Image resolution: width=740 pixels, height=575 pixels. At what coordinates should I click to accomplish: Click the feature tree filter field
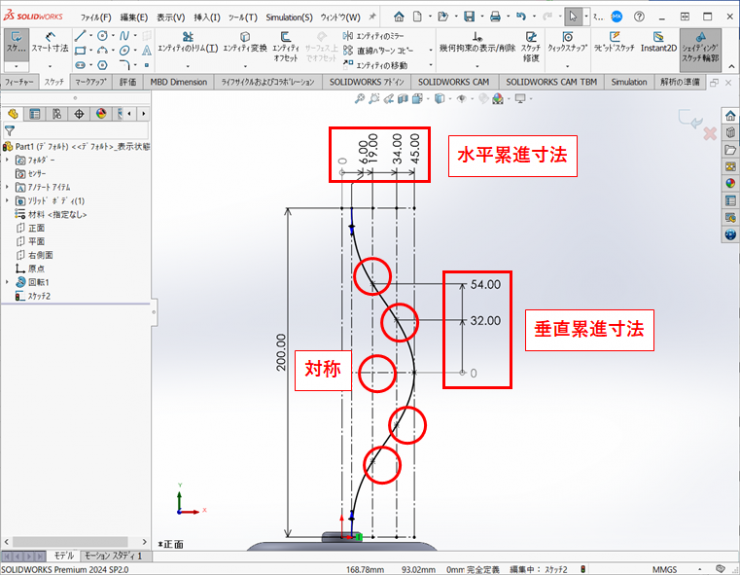point(80,130)
